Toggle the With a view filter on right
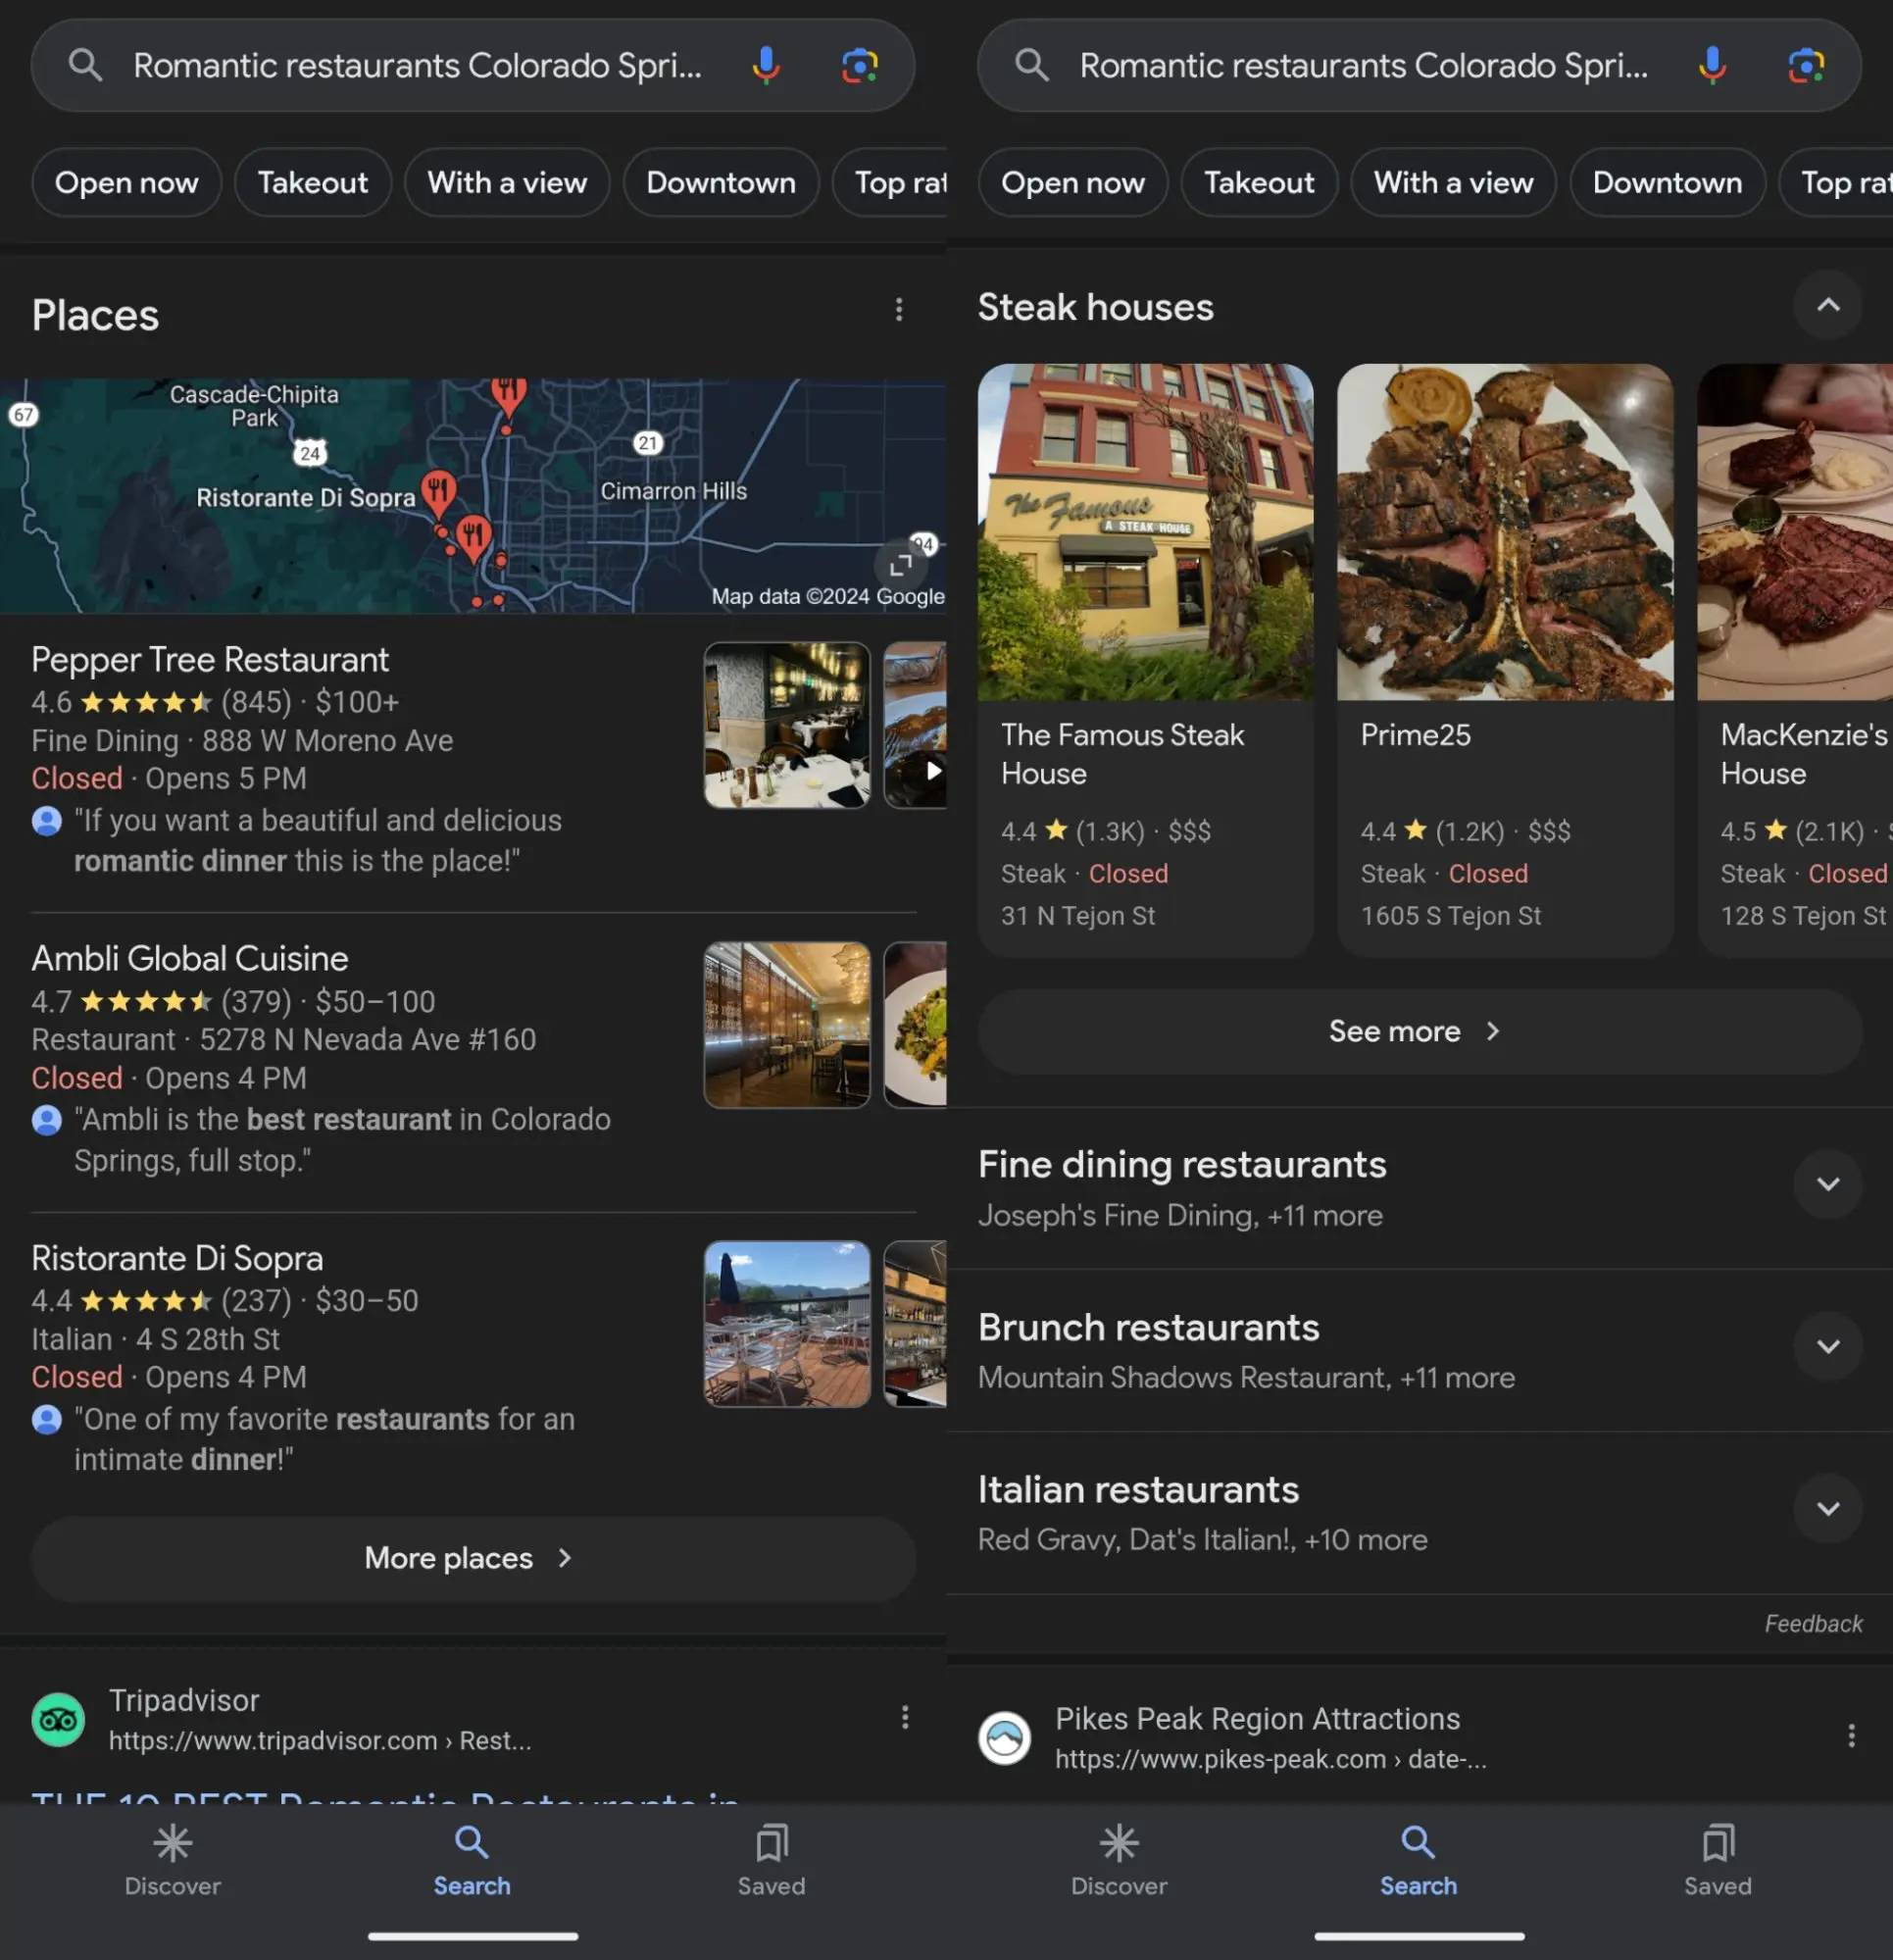 coord(1453,183)
